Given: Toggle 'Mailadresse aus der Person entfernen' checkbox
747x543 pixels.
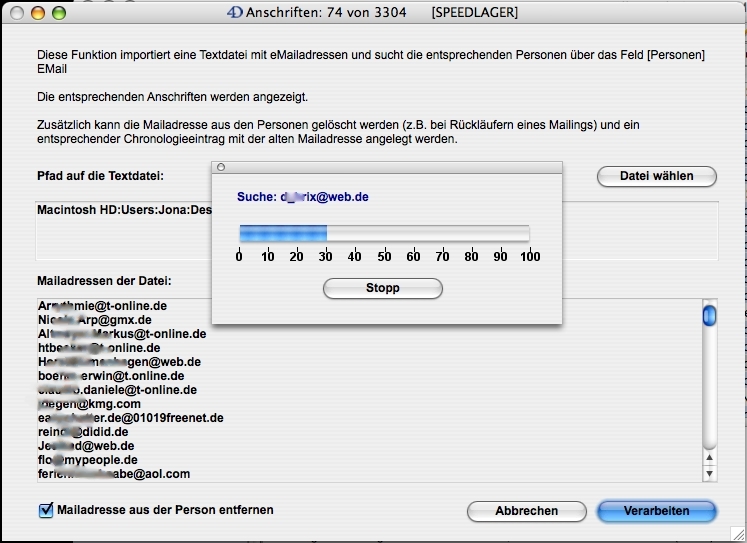Looking at the screenshot, I should coord(46,511).
